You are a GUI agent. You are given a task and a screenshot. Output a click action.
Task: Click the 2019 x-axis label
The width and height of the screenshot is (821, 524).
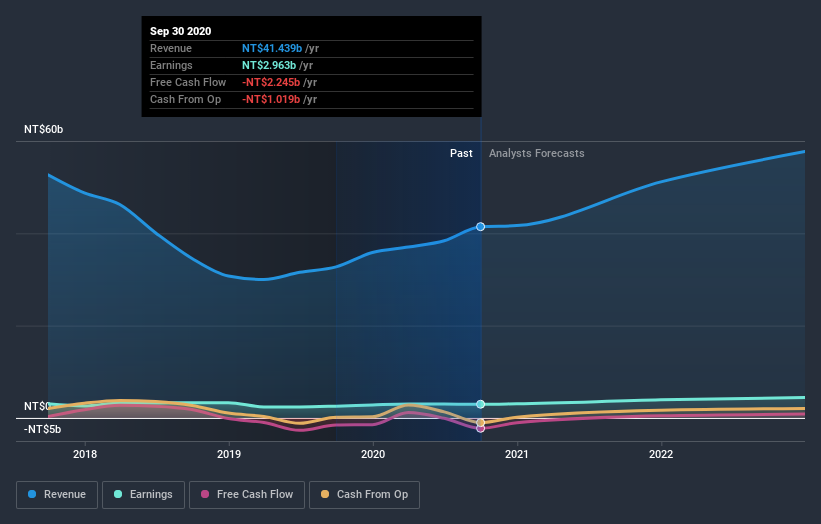[229, 454]
